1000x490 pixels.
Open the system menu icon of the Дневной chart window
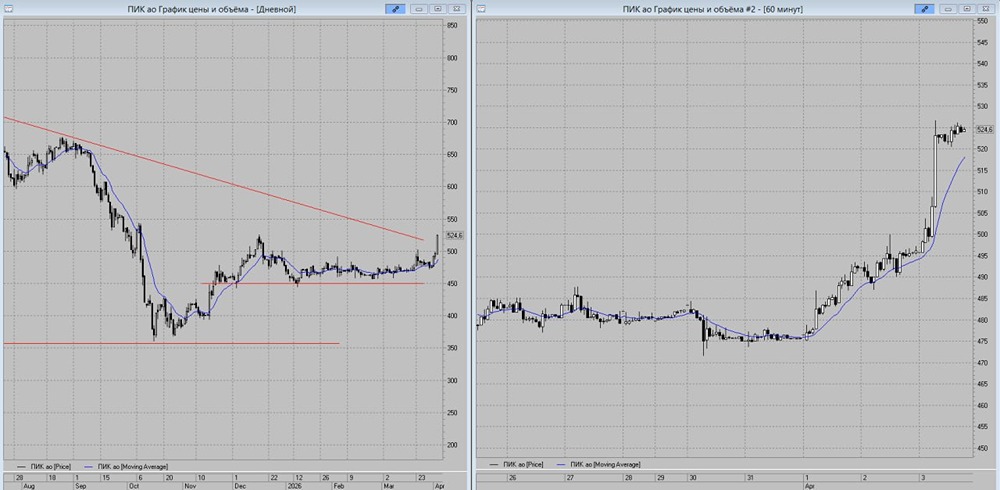click(x=8, y=9)
